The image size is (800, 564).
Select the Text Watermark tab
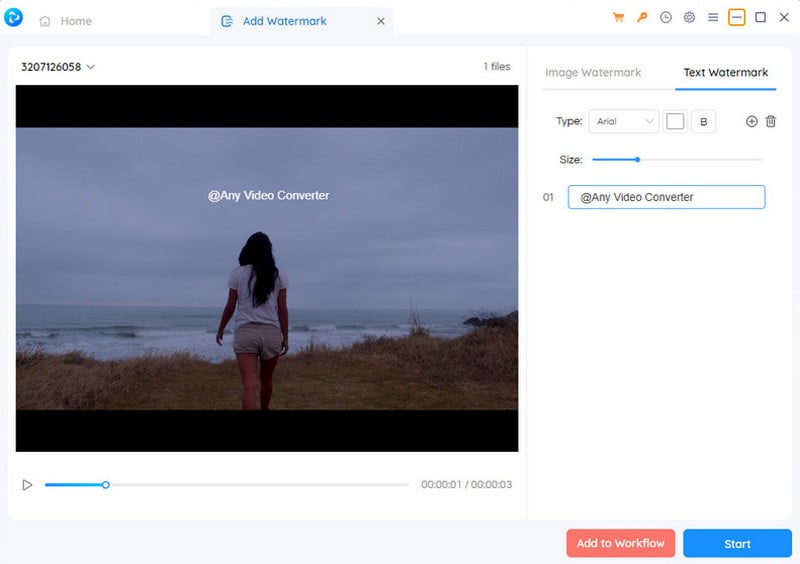pyautogui.click(x=726, y=72)
